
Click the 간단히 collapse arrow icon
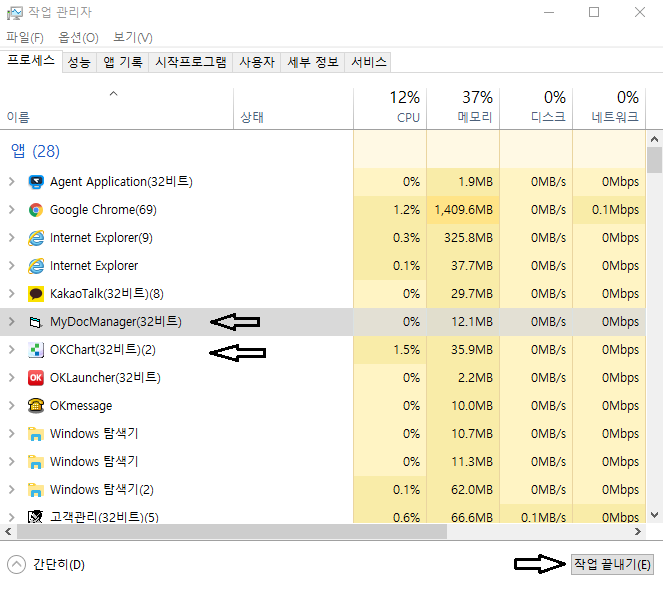pyautogui.click(x=16, y=564)
